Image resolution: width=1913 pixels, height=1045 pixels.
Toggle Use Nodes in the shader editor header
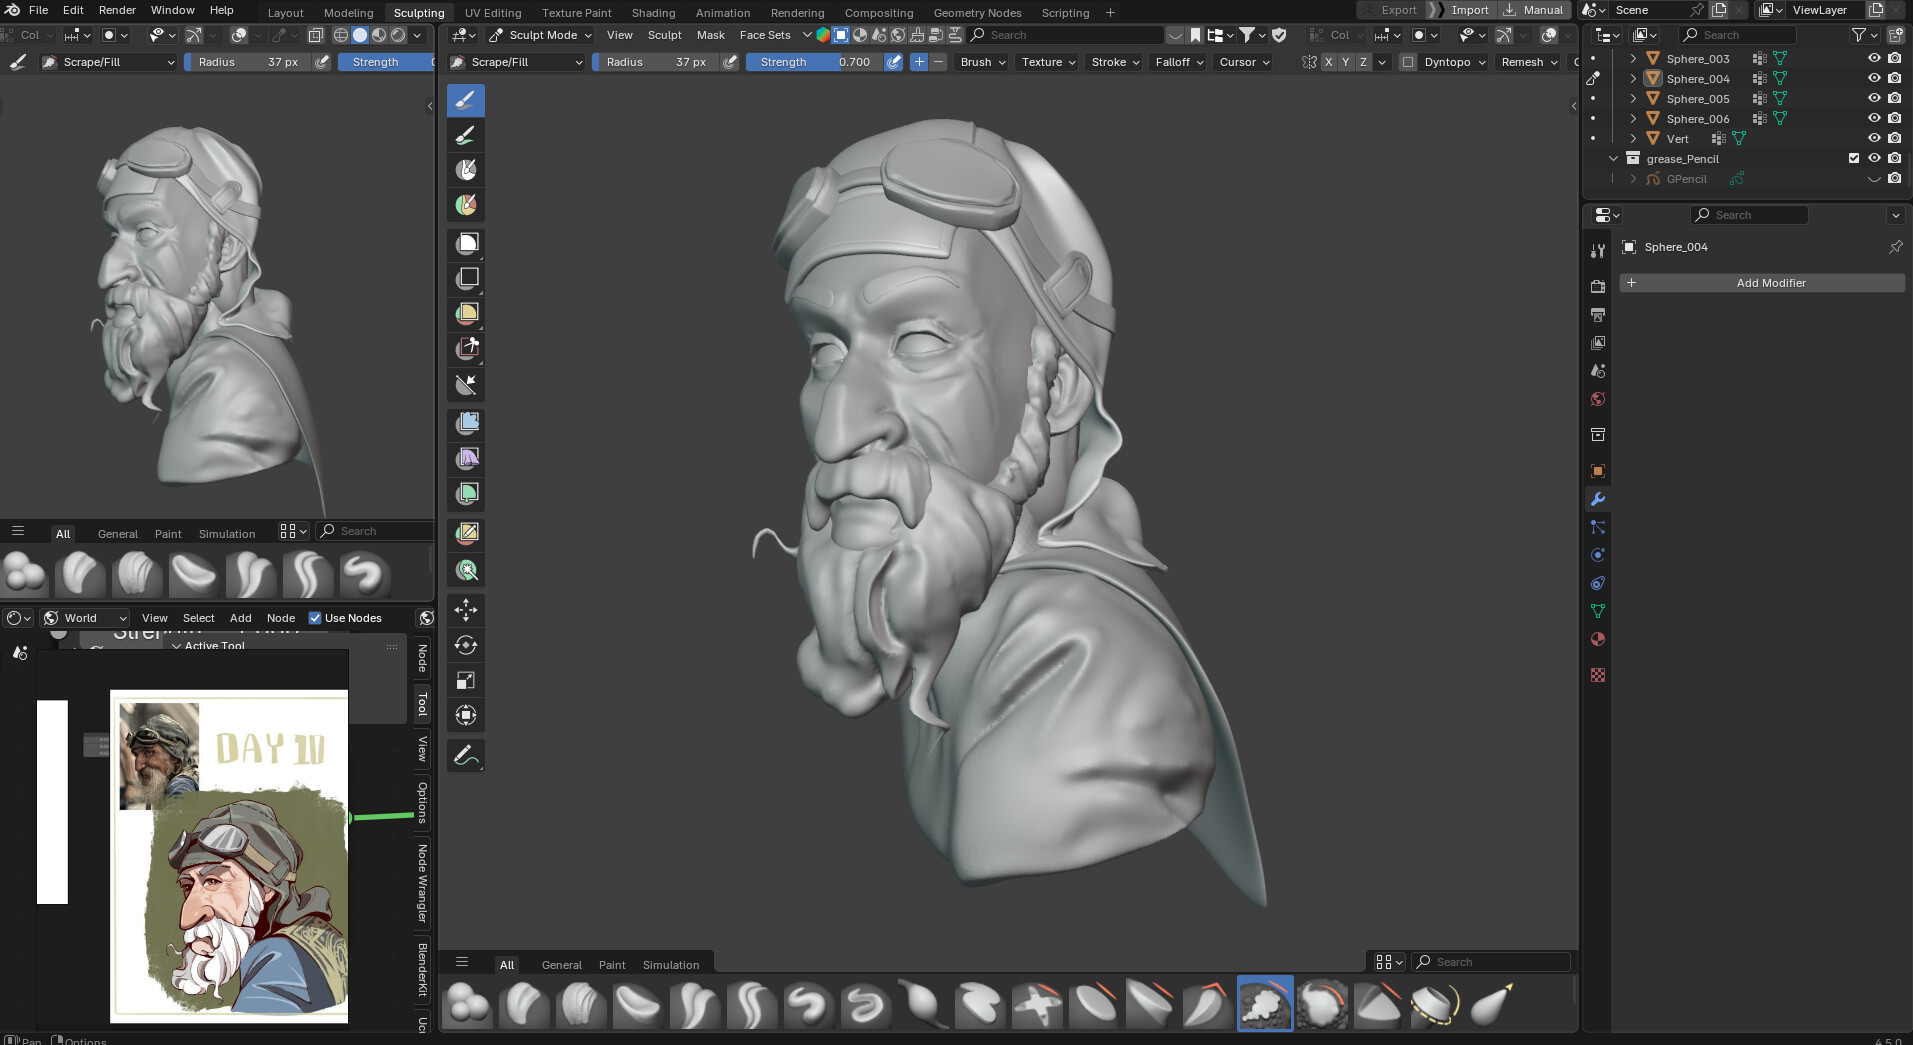(316, 618)
